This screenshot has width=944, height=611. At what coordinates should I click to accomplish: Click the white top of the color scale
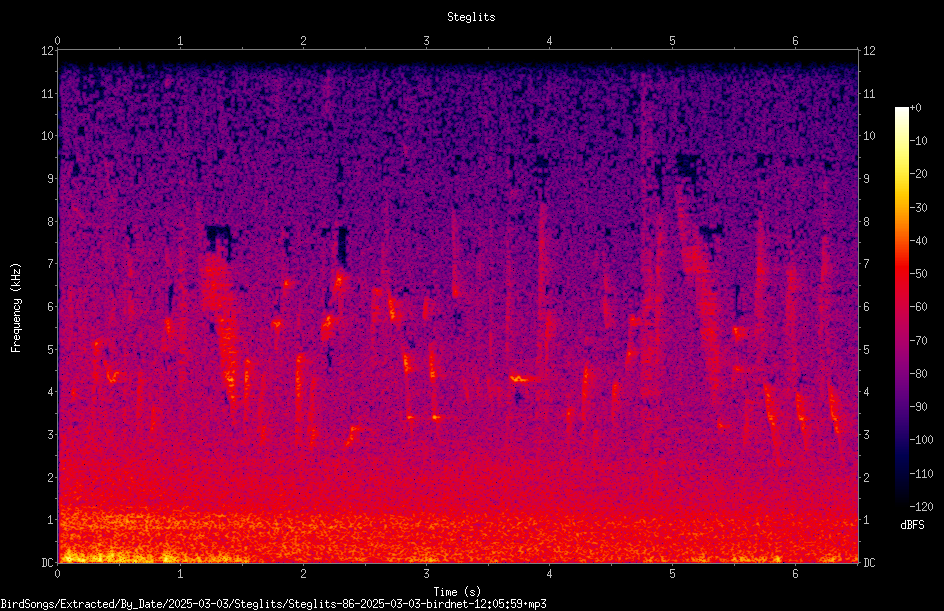click(x=901, y=111)
